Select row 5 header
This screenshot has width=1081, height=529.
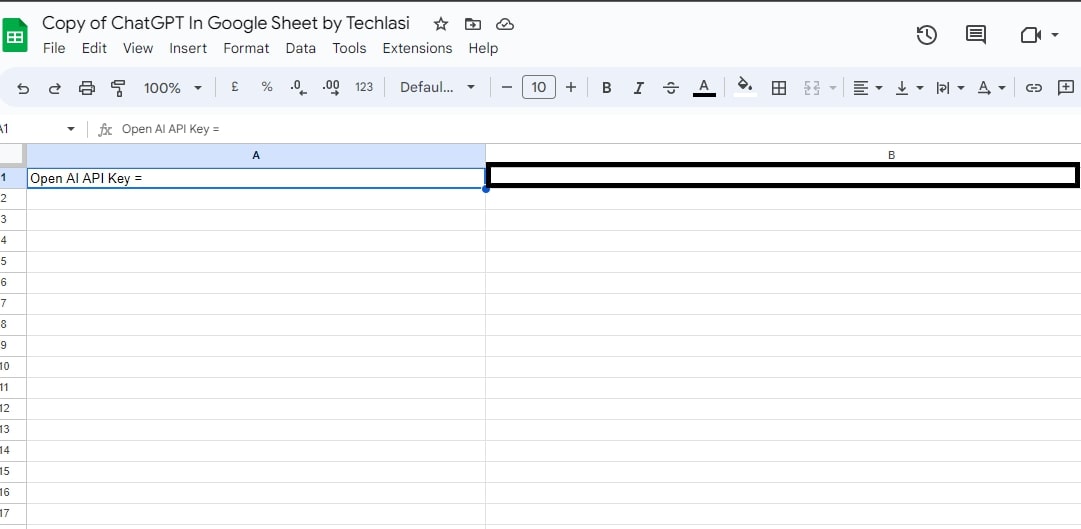pos(13,261)
